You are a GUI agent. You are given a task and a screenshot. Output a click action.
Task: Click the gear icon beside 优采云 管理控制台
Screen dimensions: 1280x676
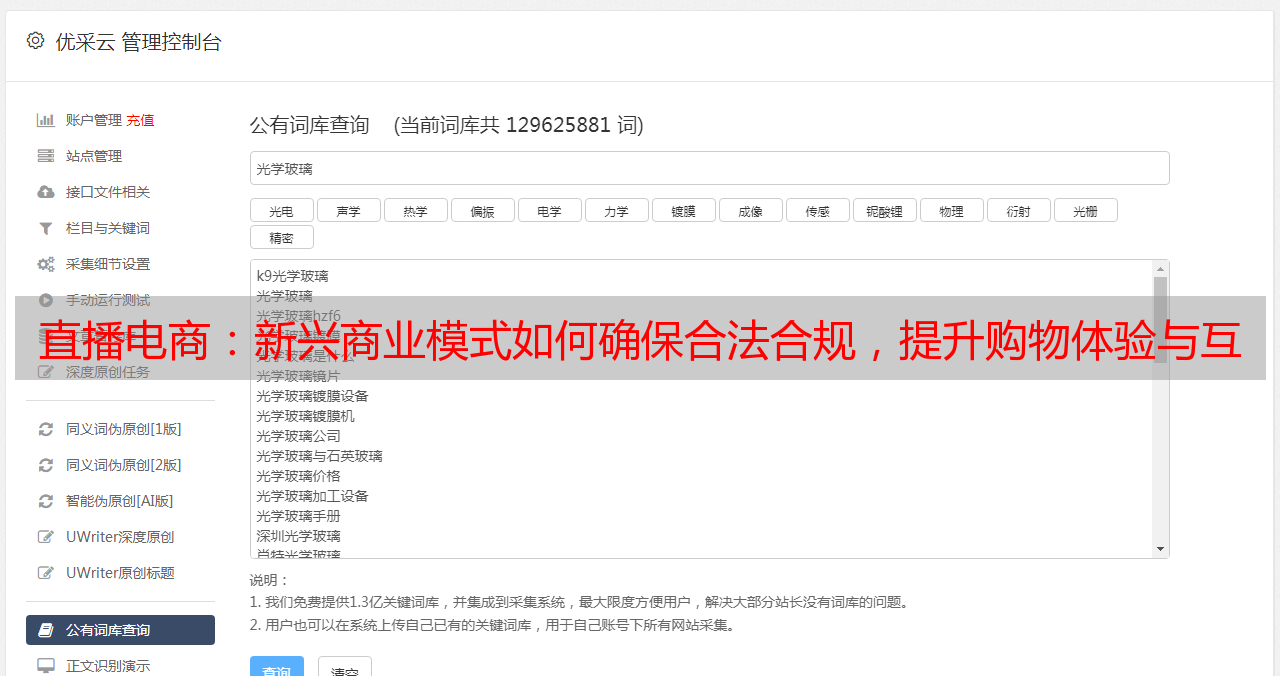pyautogui.click(x=36, y=41)
